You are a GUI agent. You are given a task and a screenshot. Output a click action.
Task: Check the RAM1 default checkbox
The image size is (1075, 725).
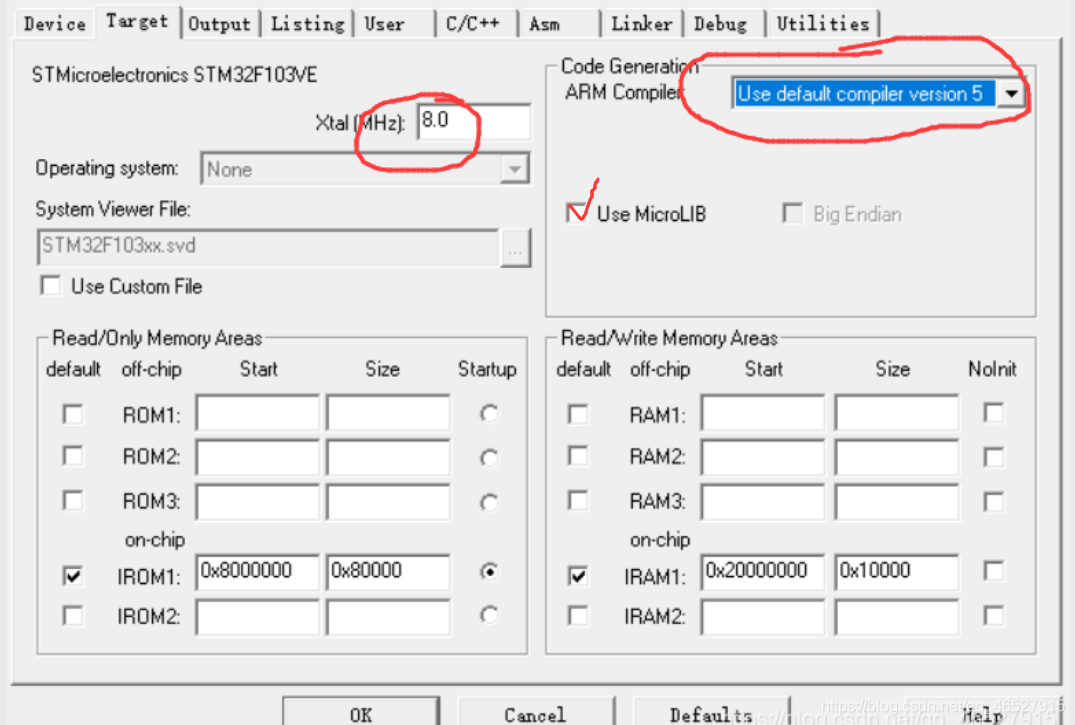[x=578, y=414]
